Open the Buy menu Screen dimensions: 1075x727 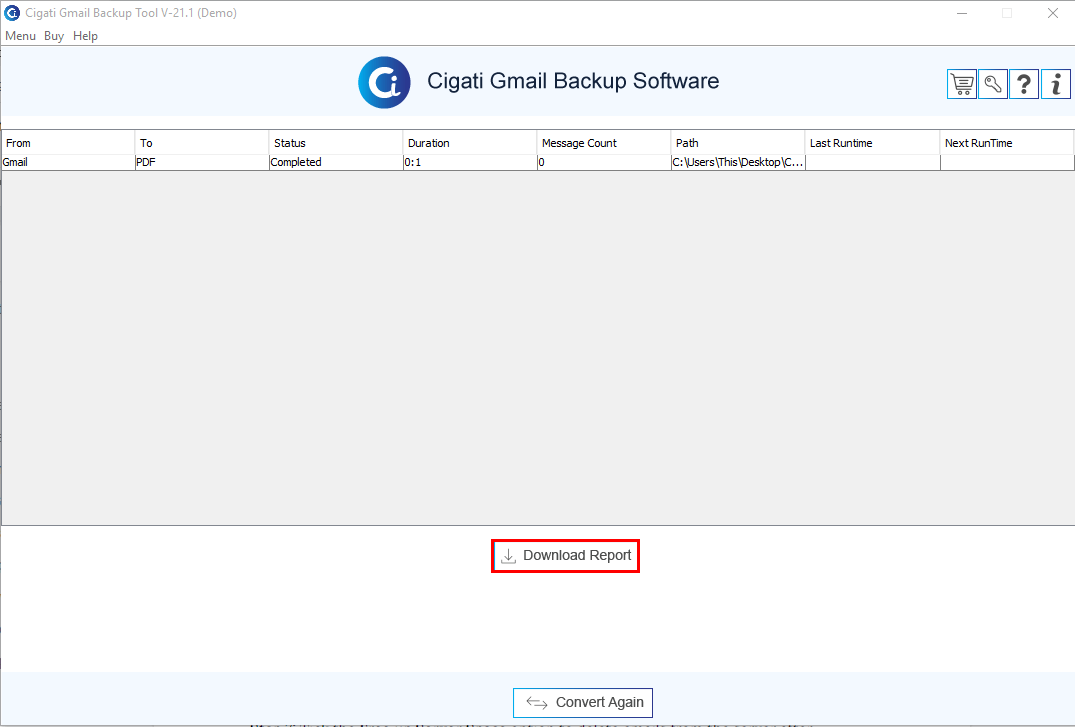[54, 36]
